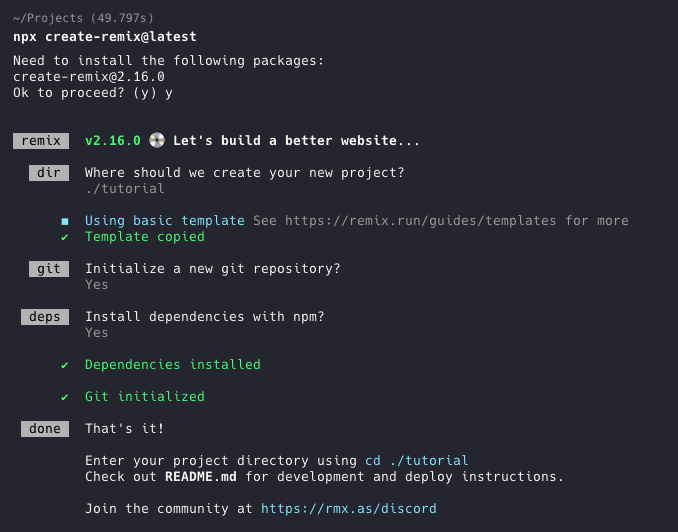This screenshot has height=532, width=678.
Task: Click the gray dir badge label
Action: click(x=49, y=173)
